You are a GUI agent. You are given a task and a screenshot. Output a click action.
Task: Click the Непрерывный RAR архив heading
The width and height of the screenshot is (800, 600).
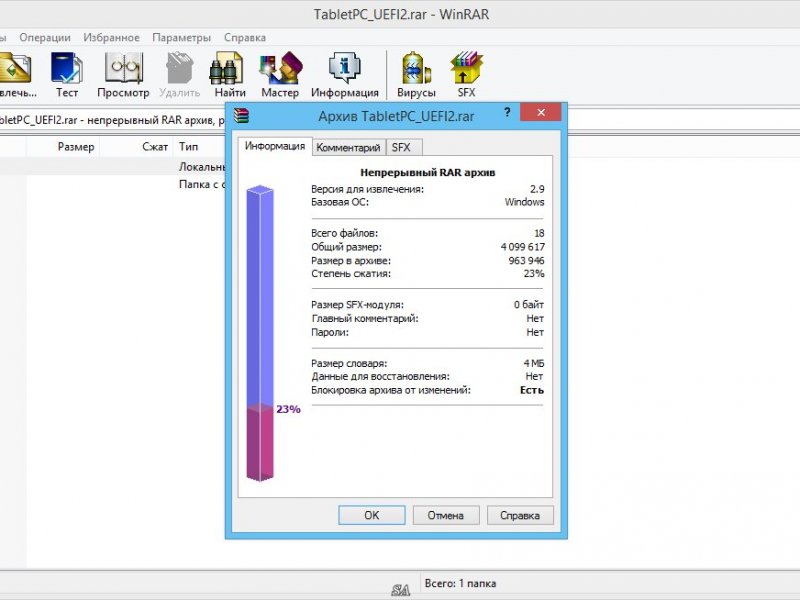tap(428, 172)
